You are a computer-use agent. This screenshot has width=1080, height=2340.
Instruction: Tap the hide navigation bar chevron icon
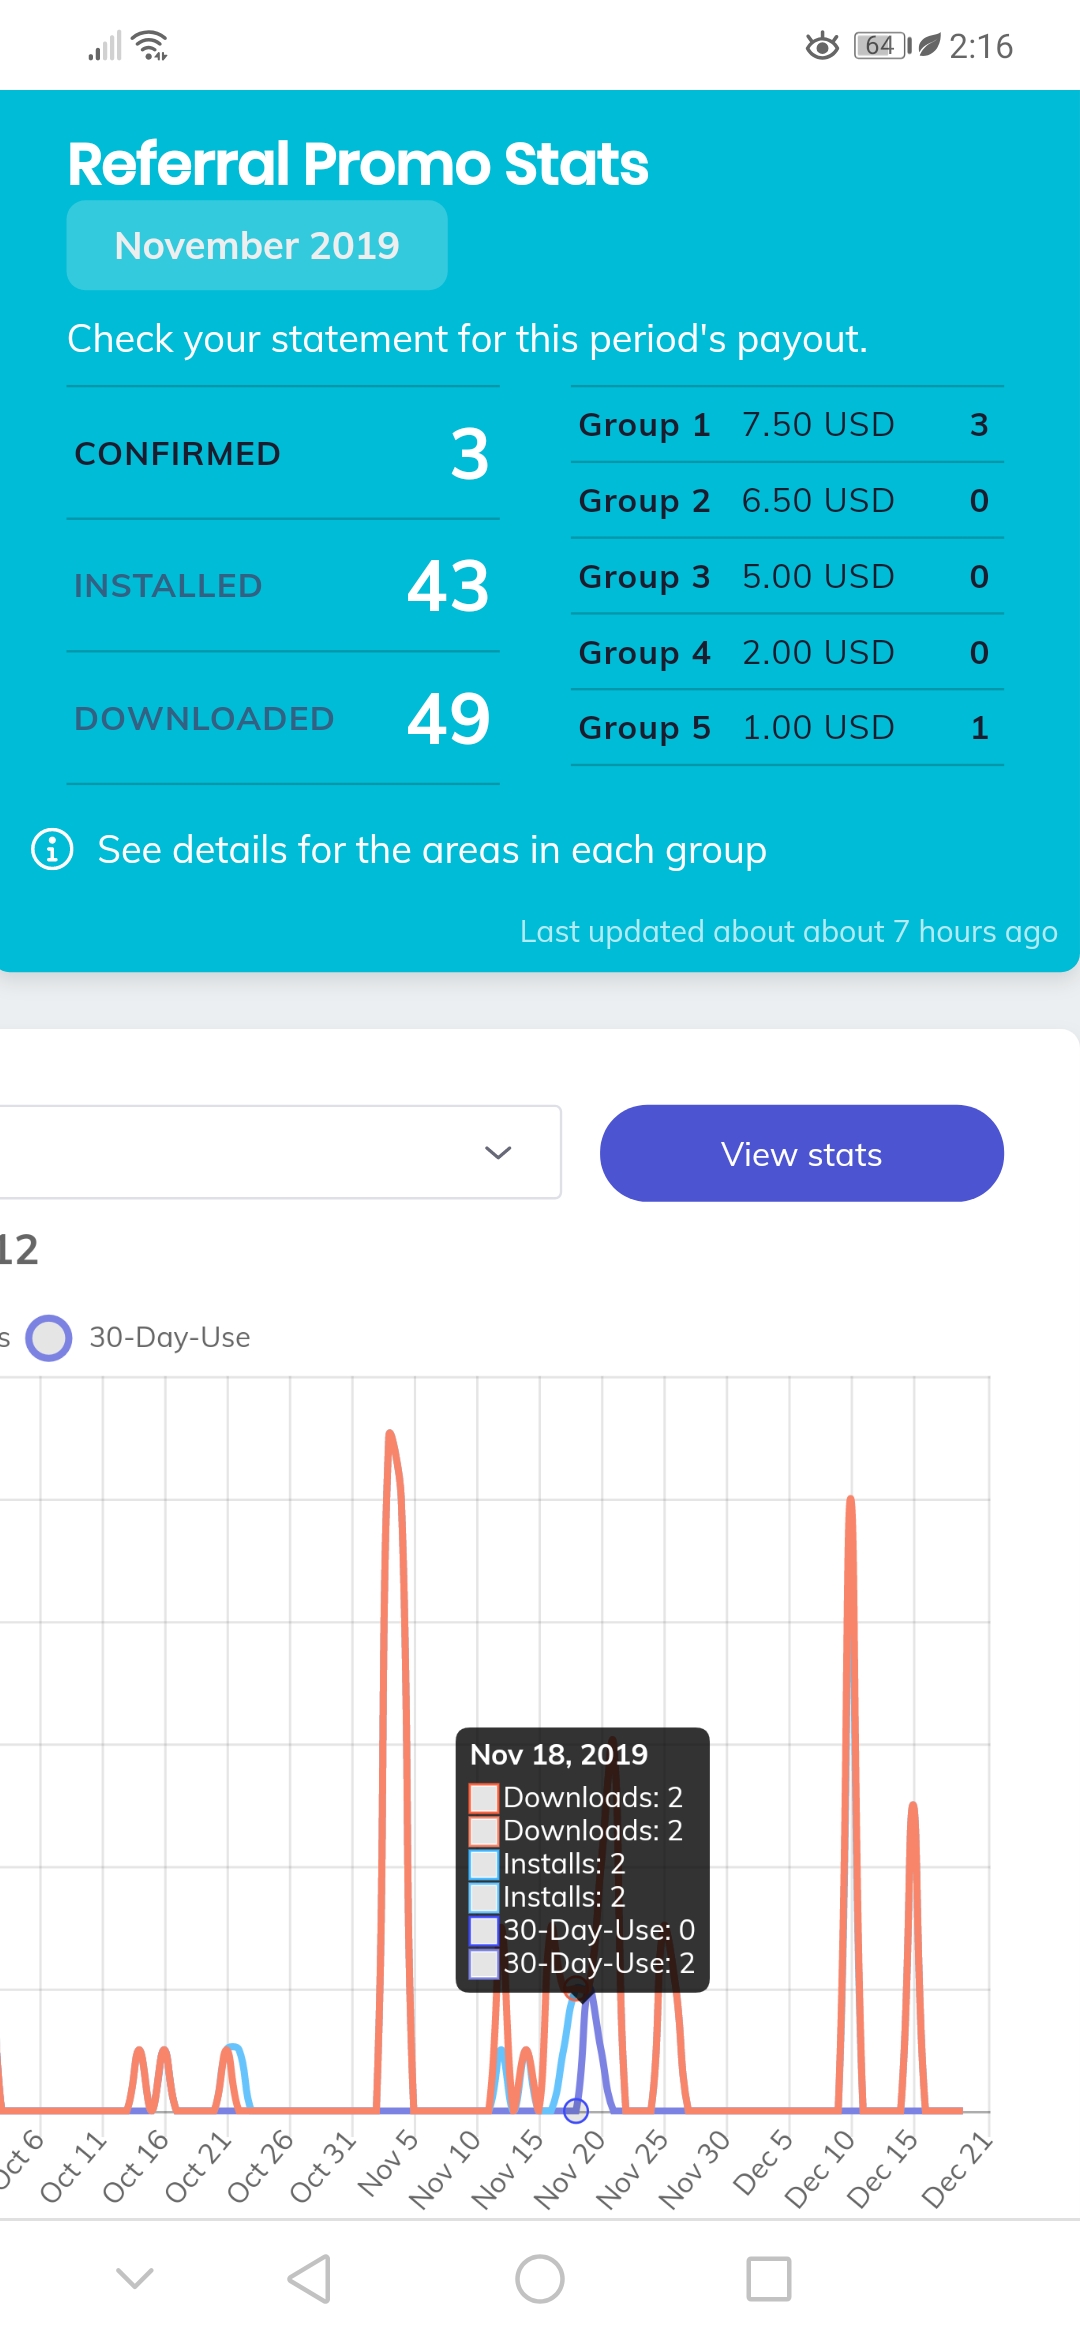click(135, 2278)
